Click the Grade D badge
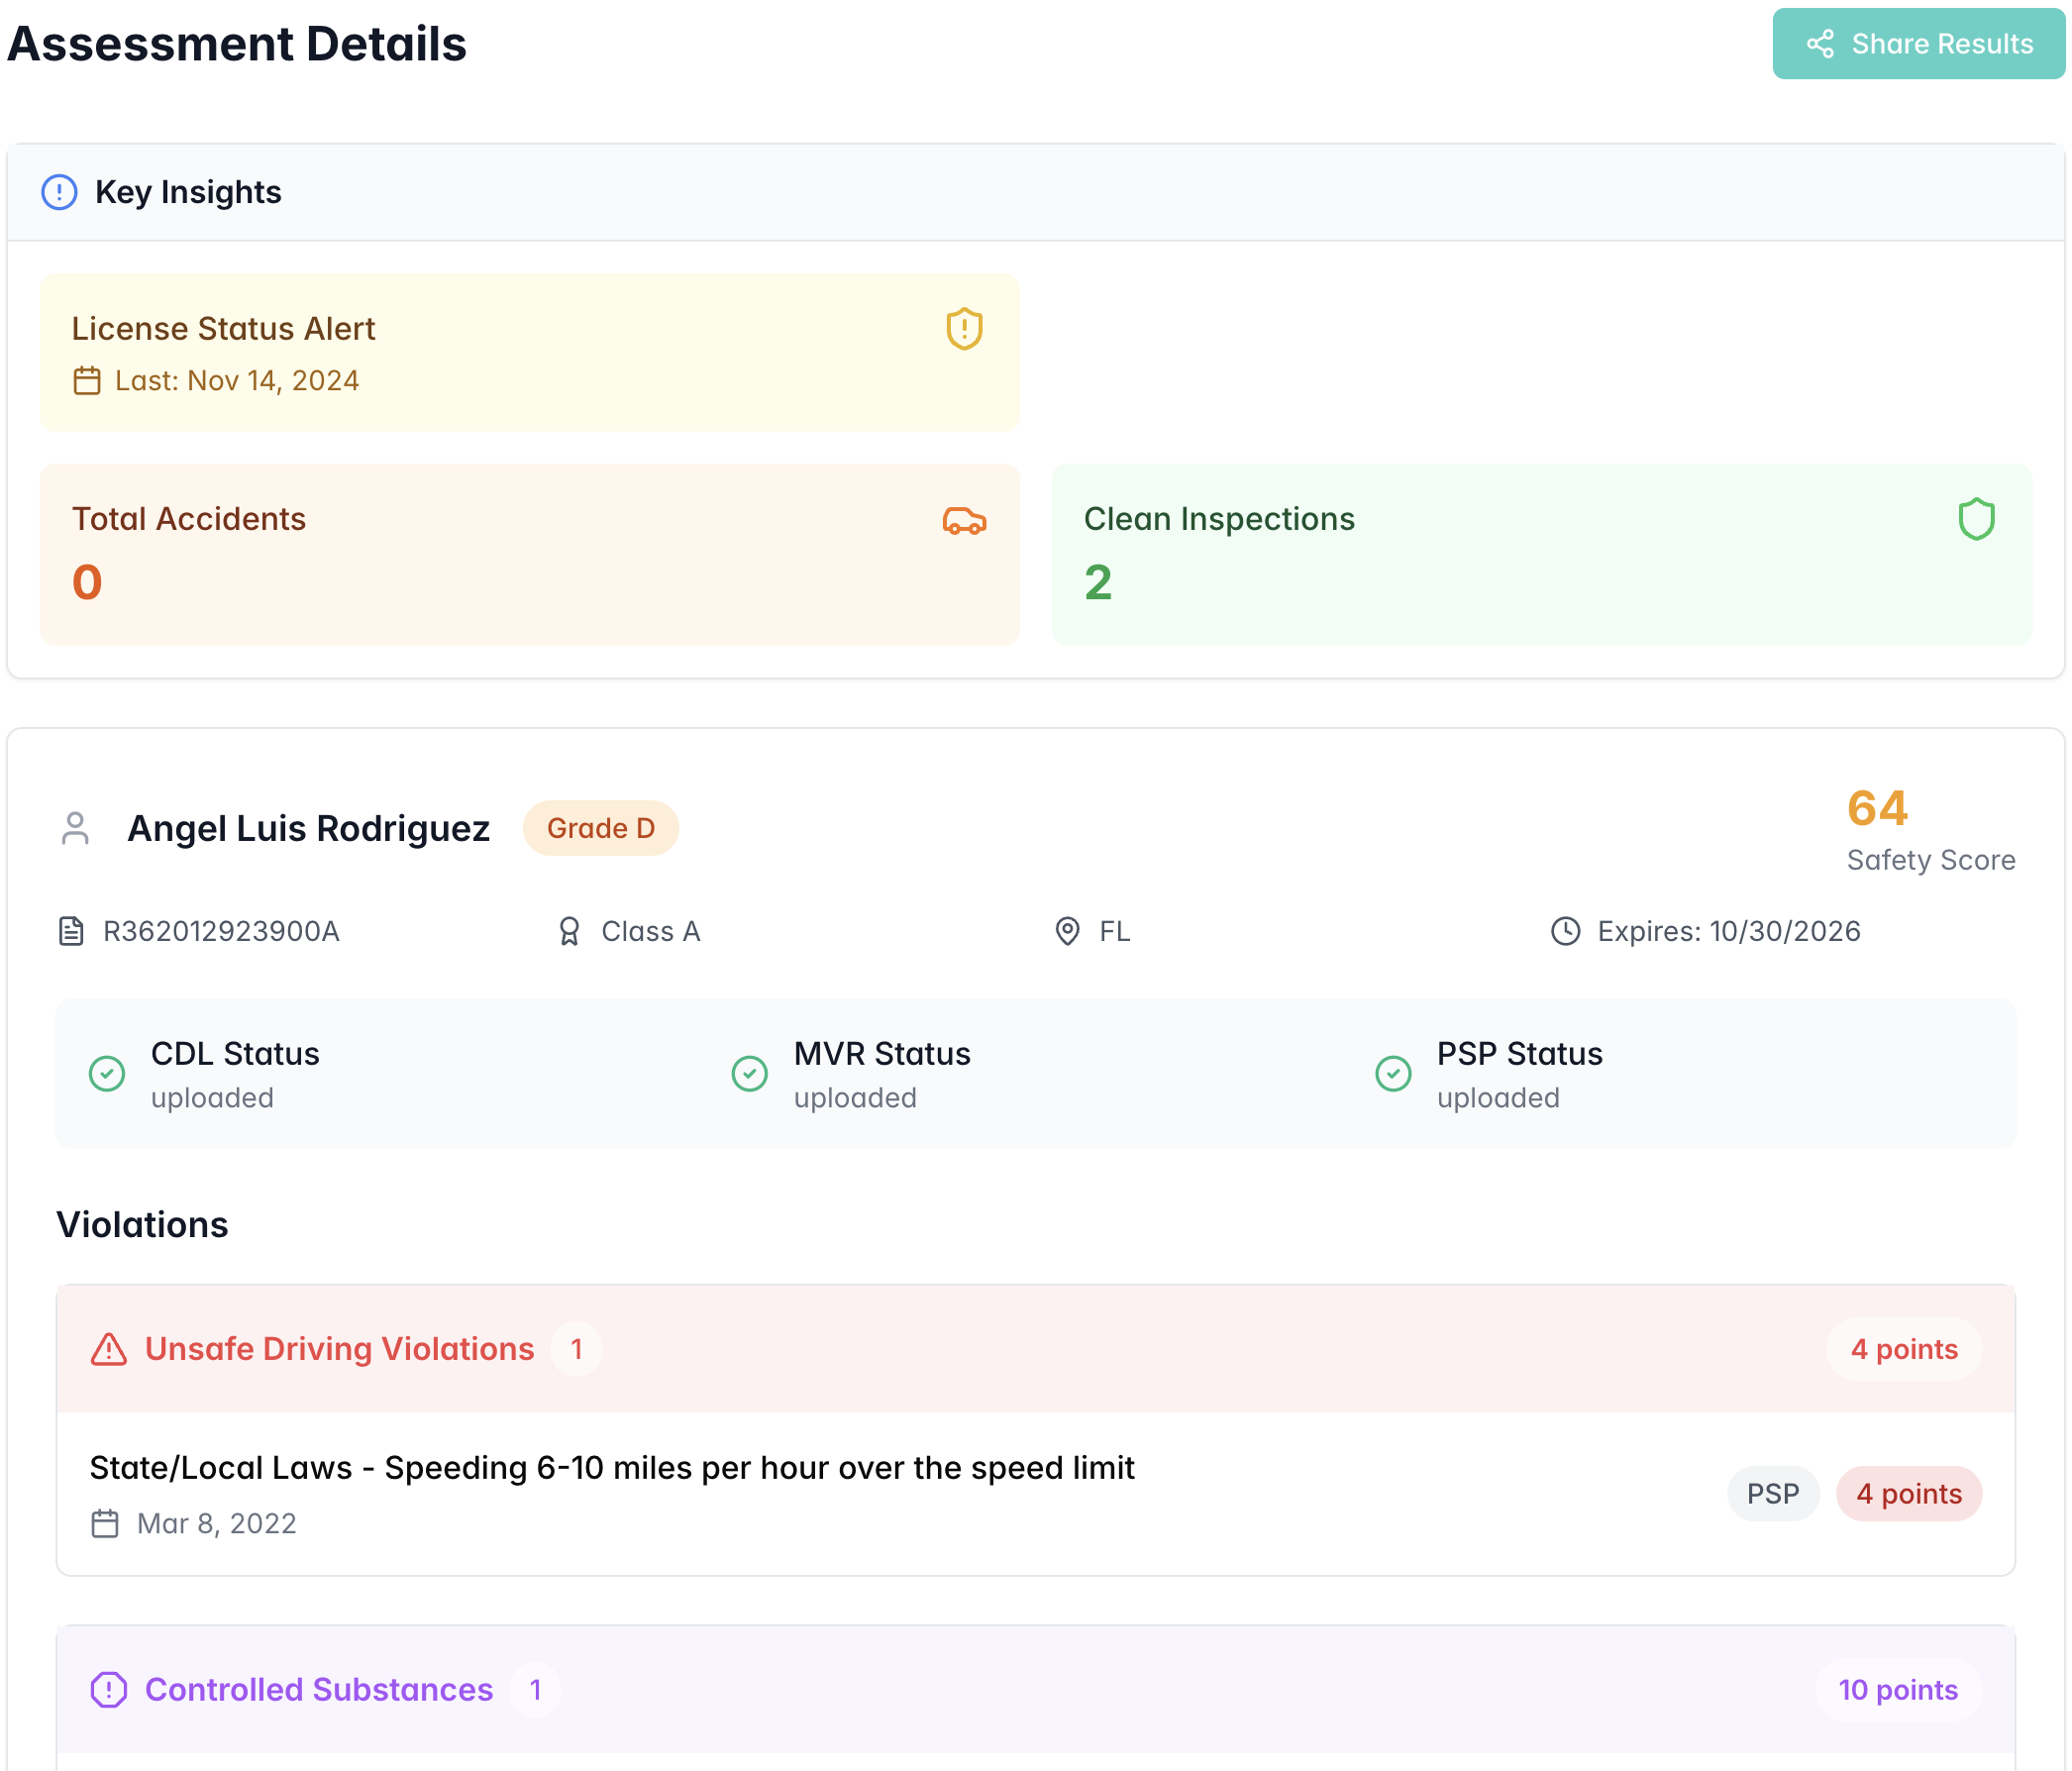2072x1771 pixels. point(601,828)
